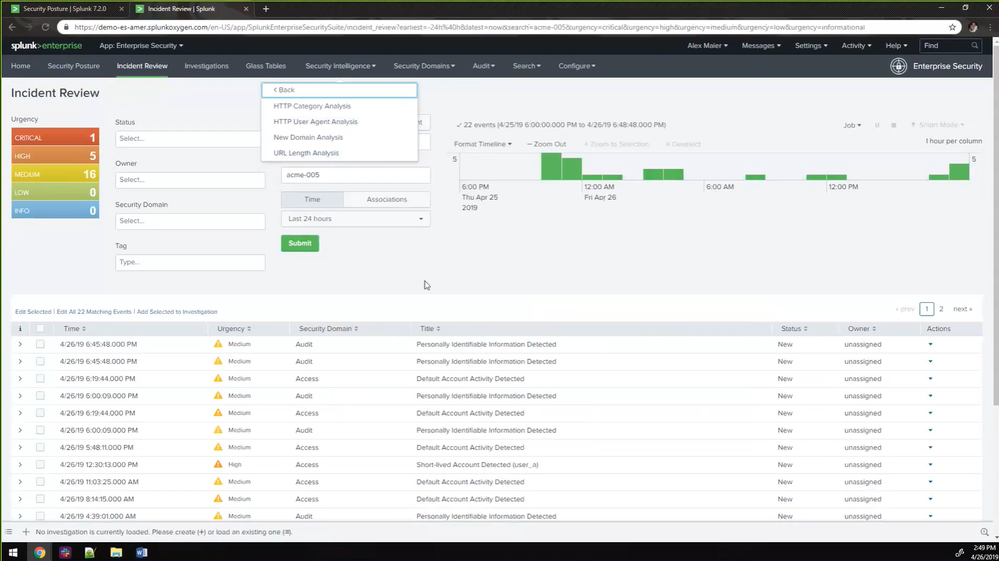Open the Format Timeline dropdown

[x=482, y=144]
